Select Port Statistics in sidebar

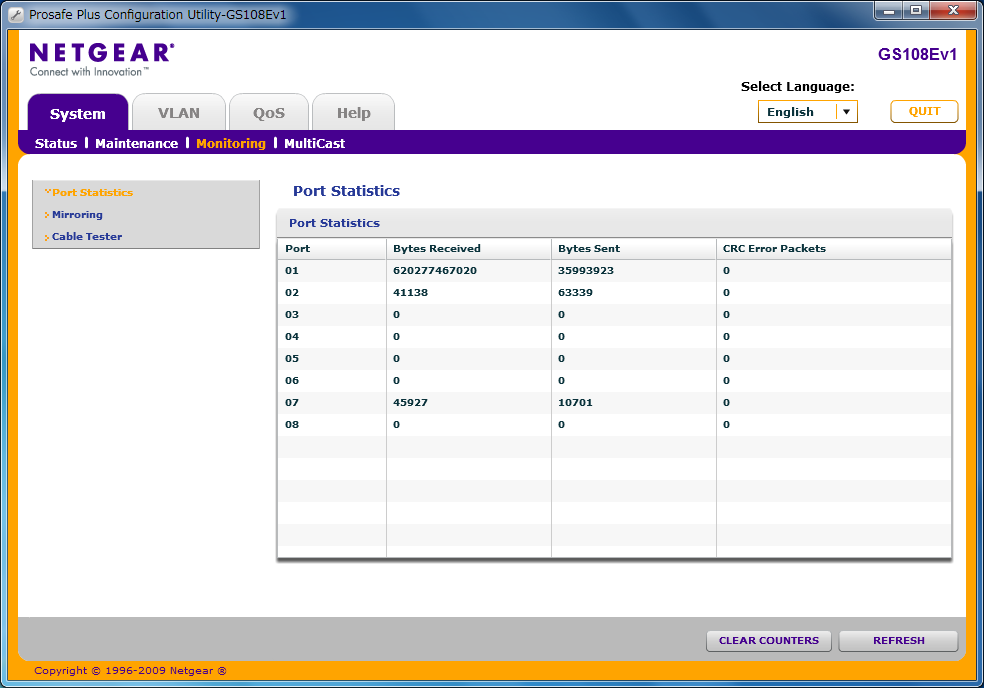(x=92, y=193)
